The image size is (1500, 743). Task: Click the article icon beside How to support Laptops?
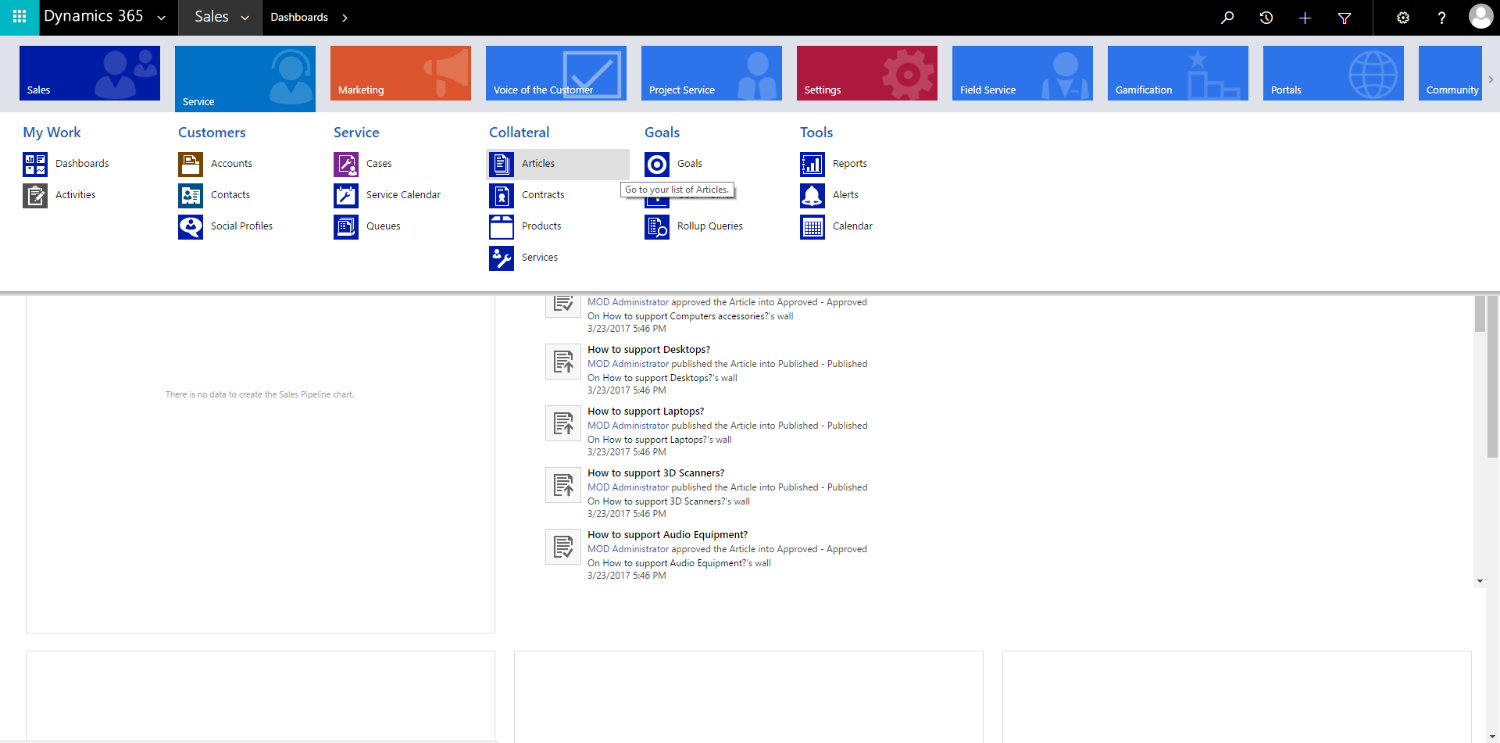(x=563, y=423)
